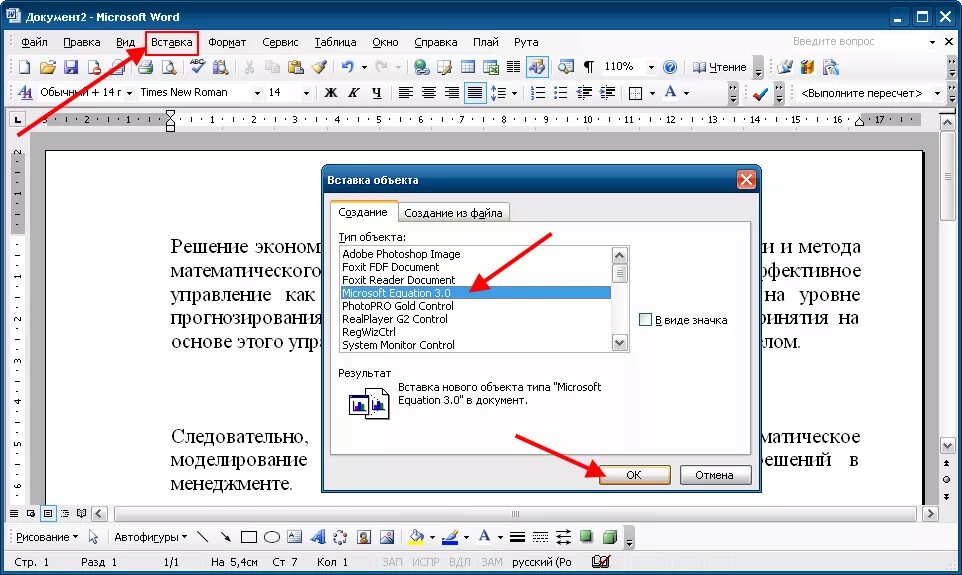
Task: Open Columns layout icon
Action: click(x=514, y=67)
